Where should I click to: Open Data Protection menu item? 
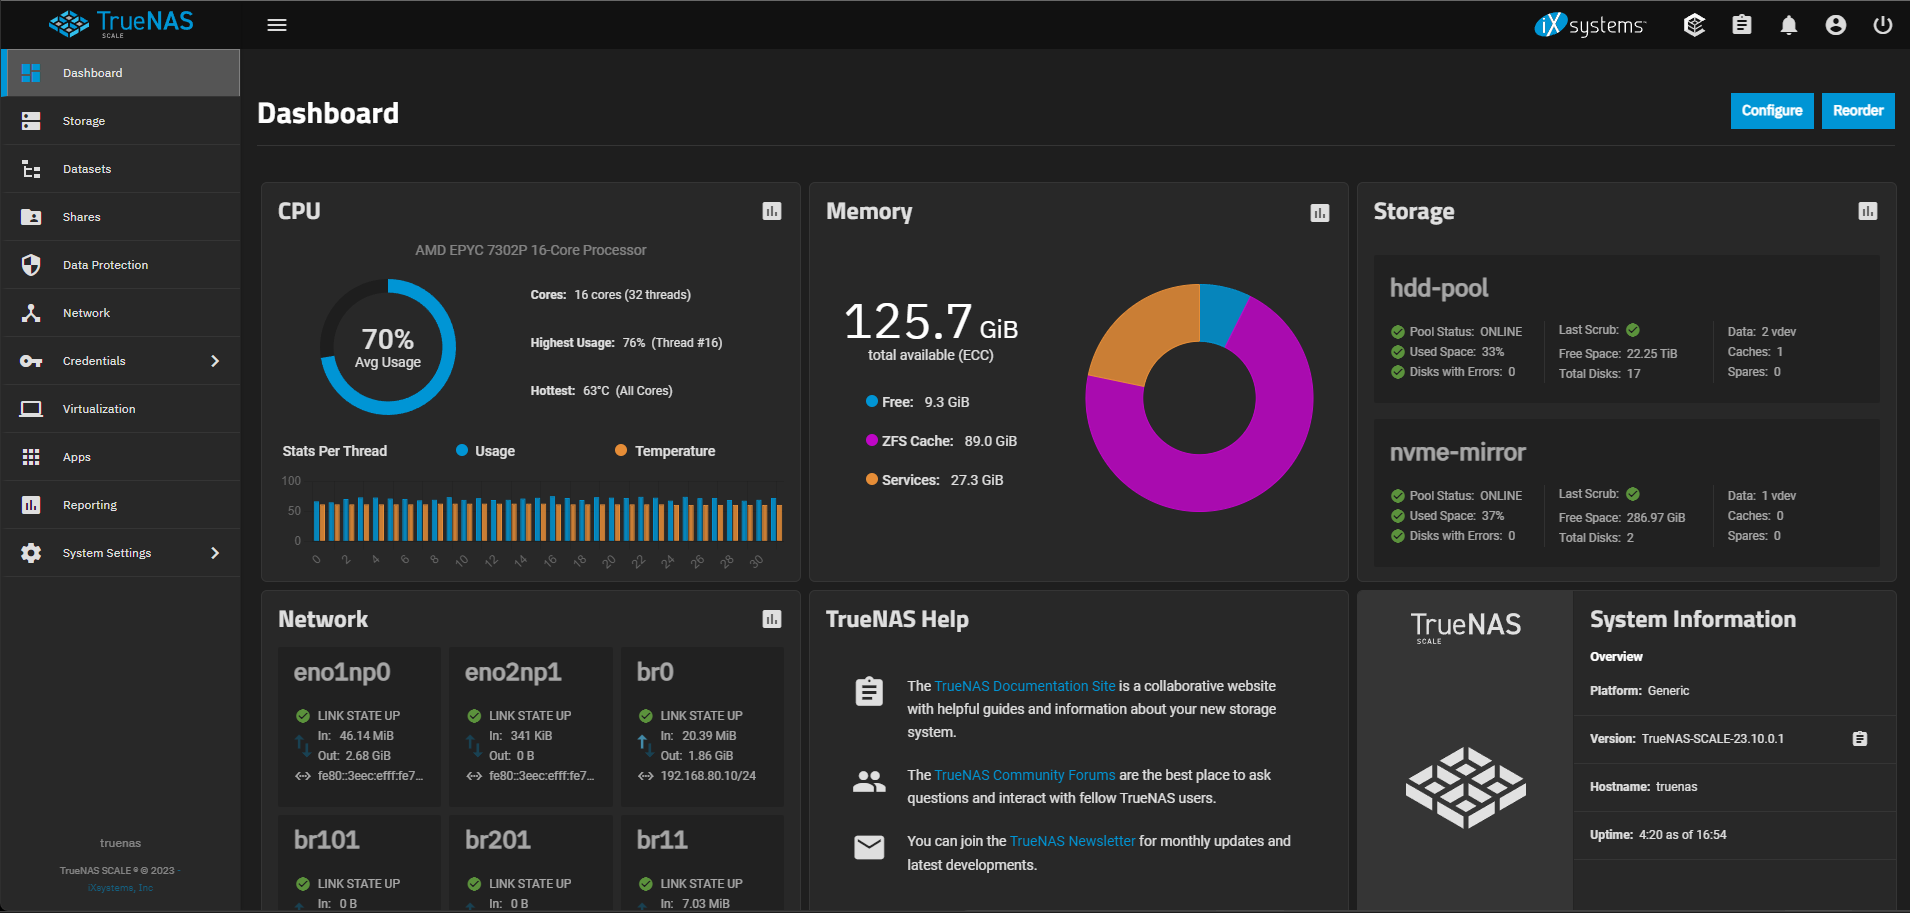121,265
